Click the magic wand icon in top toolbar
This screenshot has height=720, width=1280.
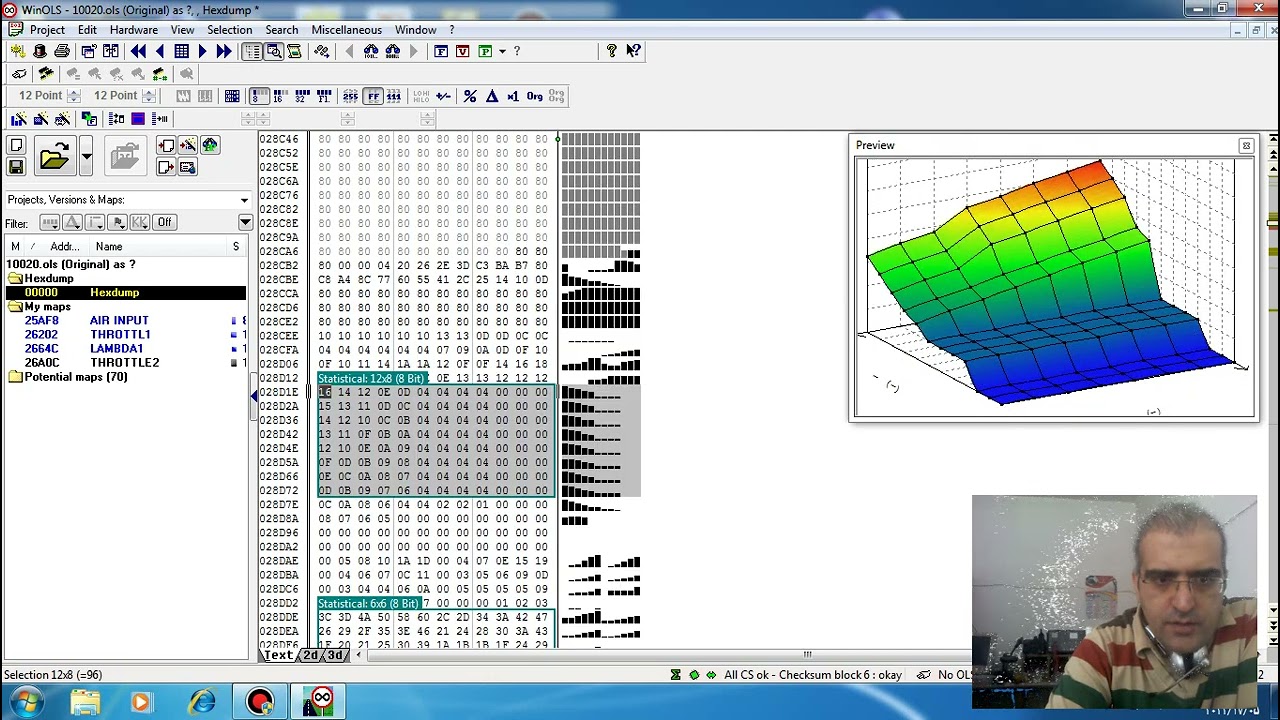tap(18, 51)
